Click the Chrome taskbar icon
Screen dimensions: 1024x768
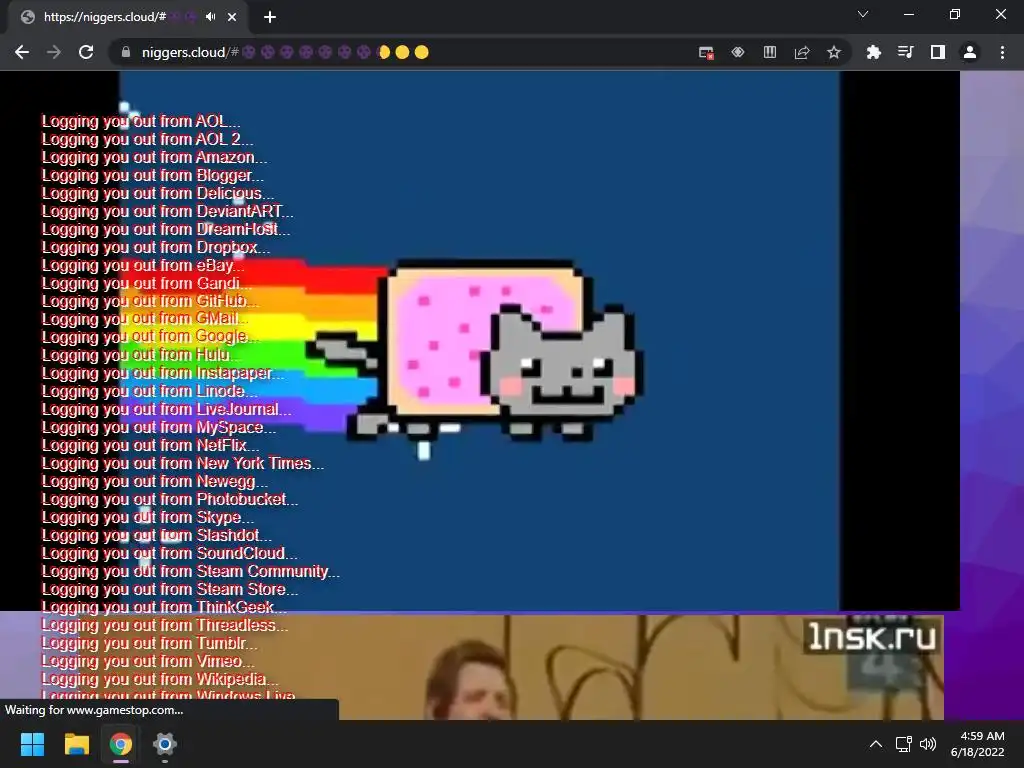click(121, 744)
